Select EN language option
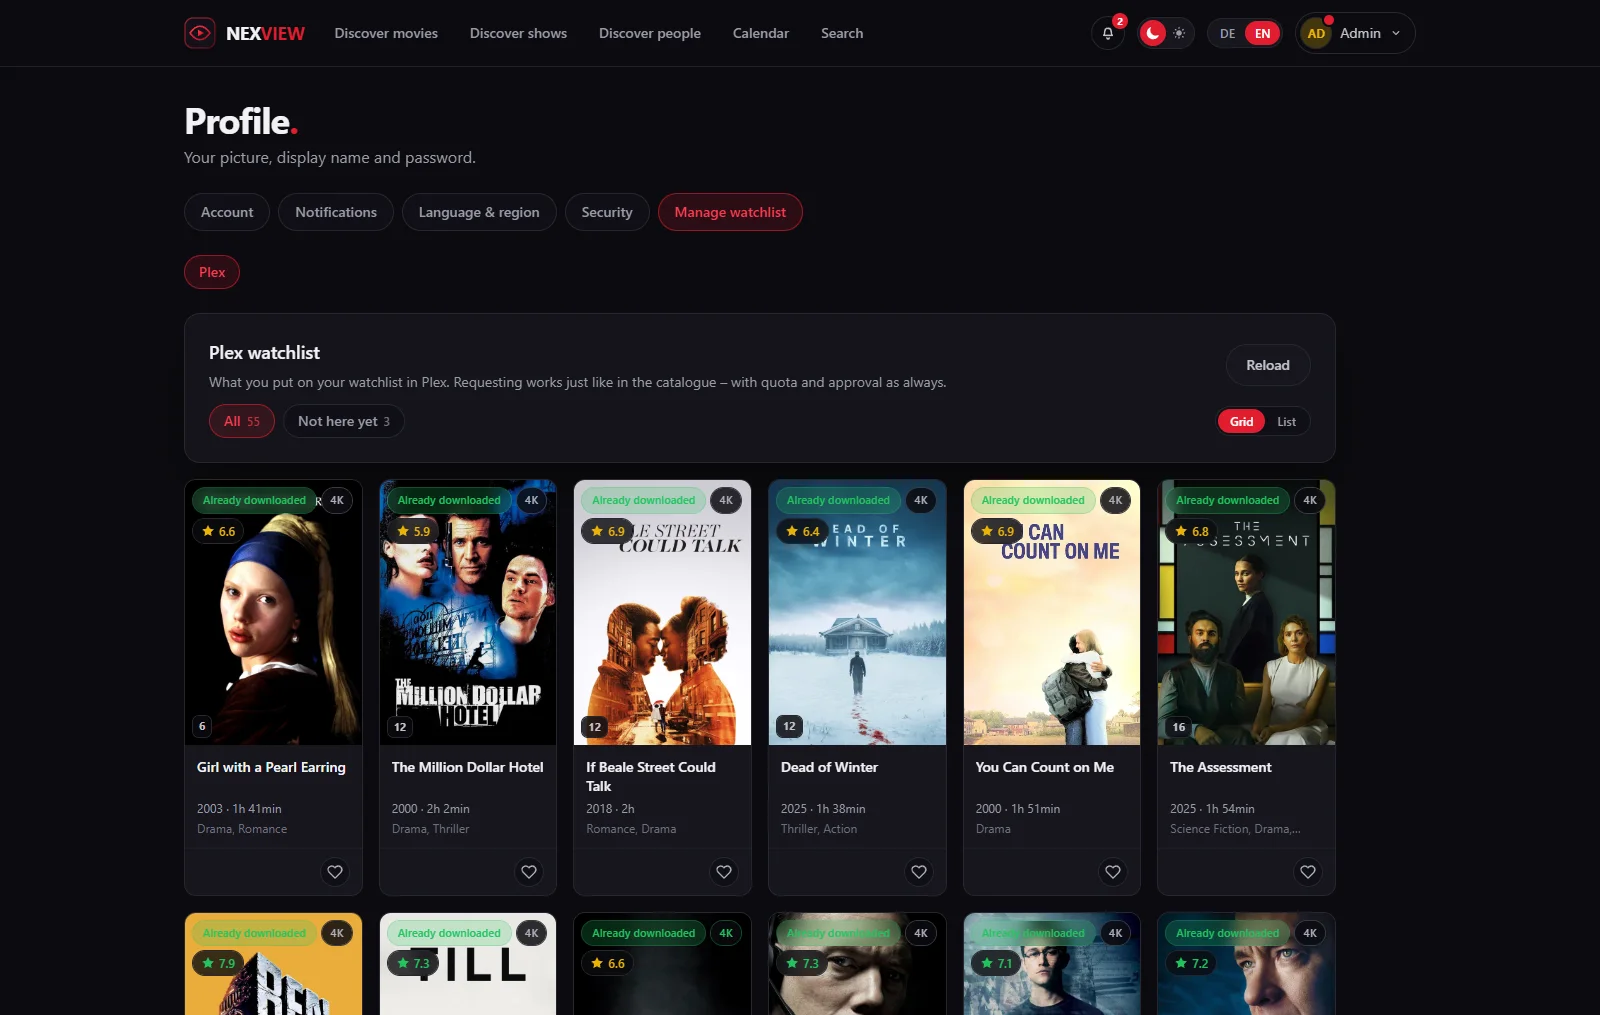This screenshot has height=1015, width=1600. pyautogui.click(x=1262, y=33)
